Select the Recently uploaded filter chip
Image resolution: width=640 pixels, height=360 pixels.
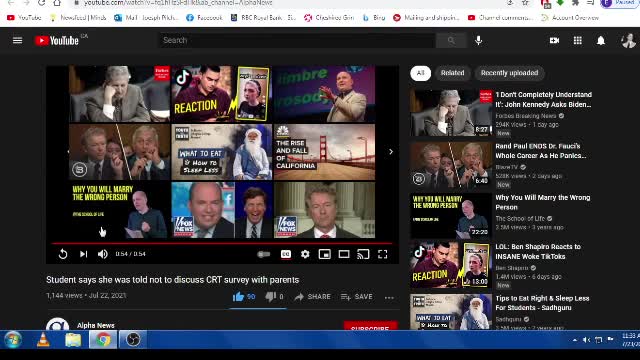pos(509,73)
